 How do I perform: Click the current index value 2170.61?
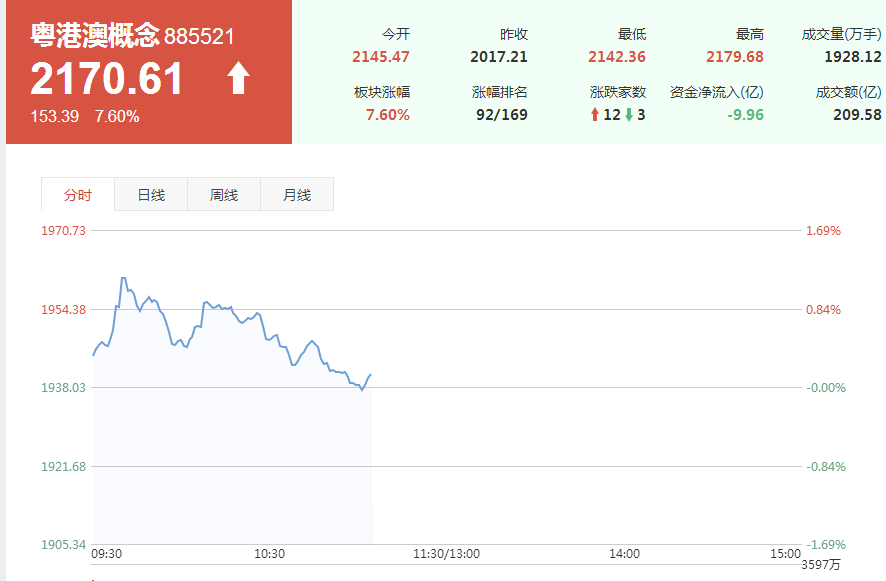click(x=107, y=78)
